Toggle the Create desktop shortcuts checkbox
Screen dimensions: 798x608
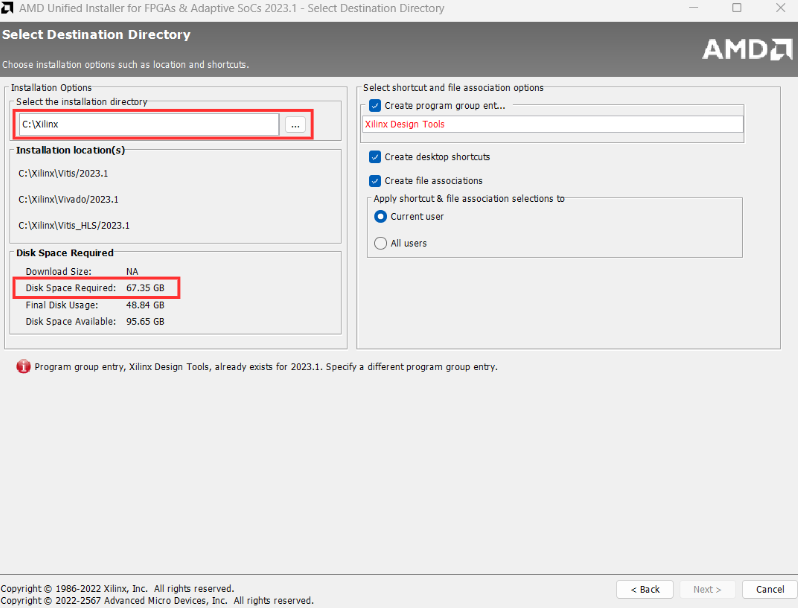pyautogui.click(x=375, y=157)
